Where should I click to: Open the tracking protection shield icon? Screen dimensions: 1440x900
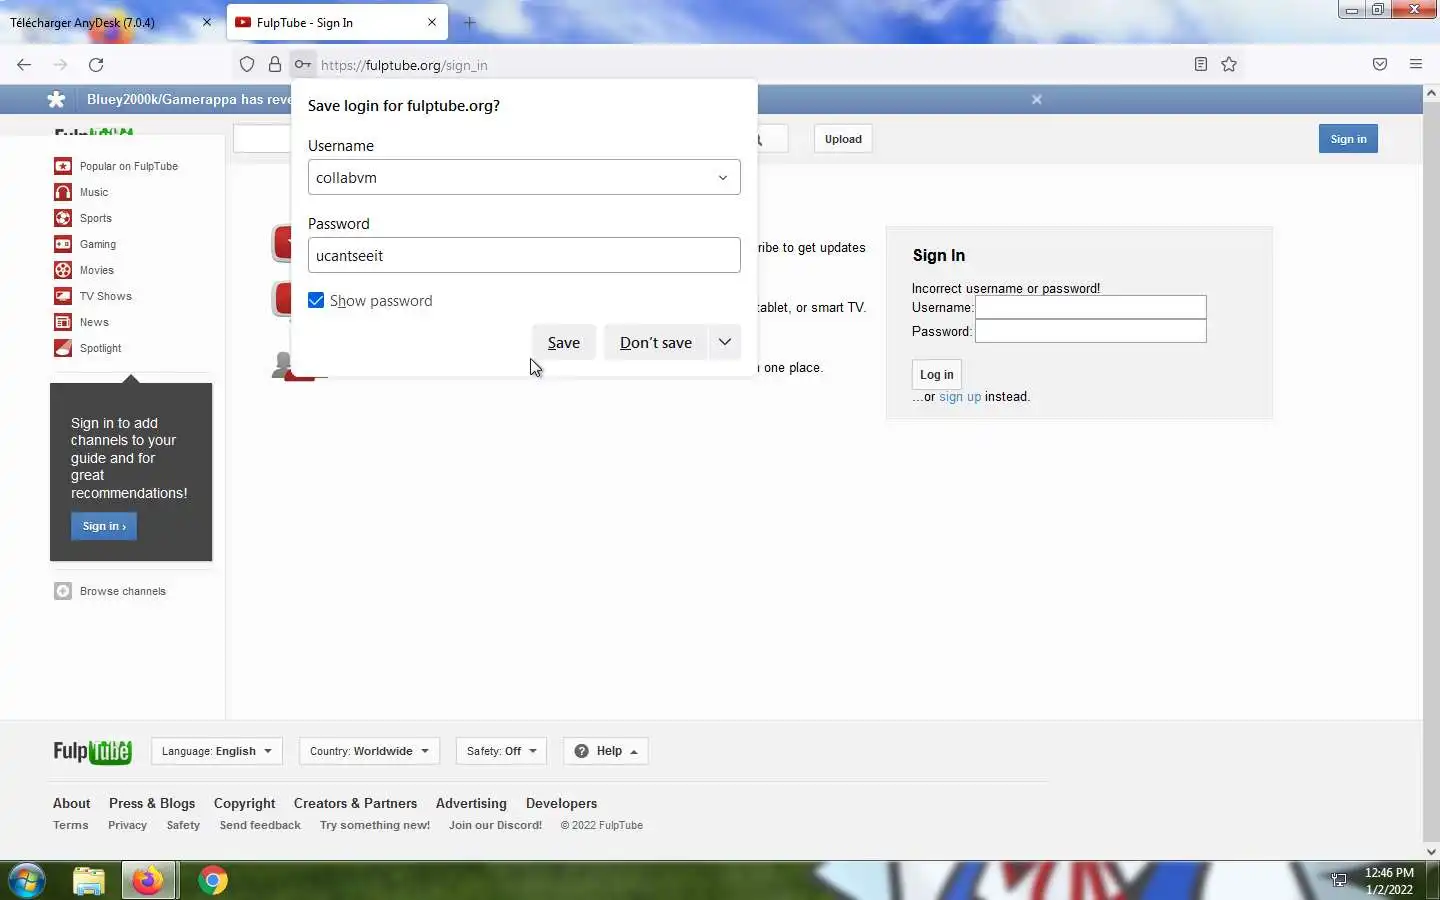pyautogui.click(x=247, y=65)
